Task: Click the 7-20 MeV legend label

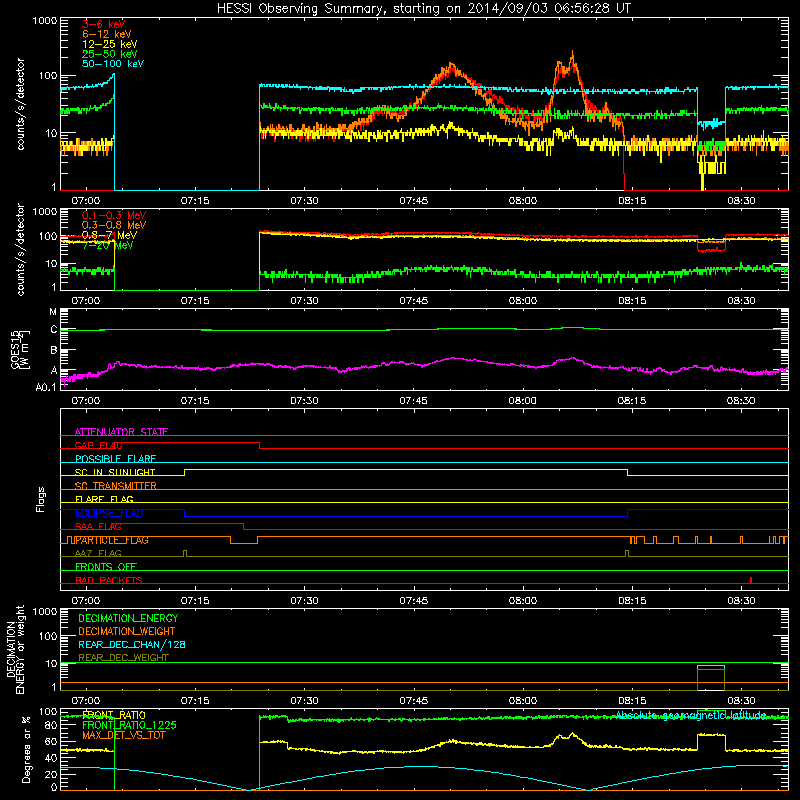Action: (107, 245)
